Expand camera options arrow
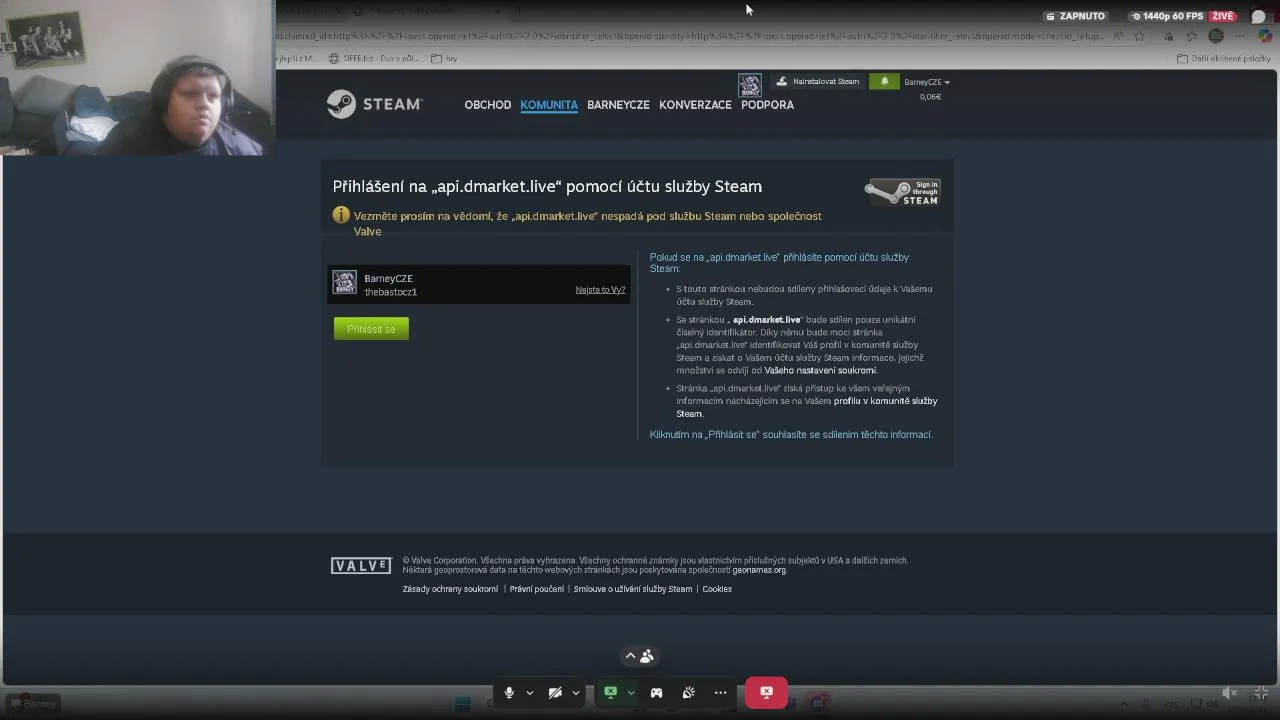 point(575,692)
